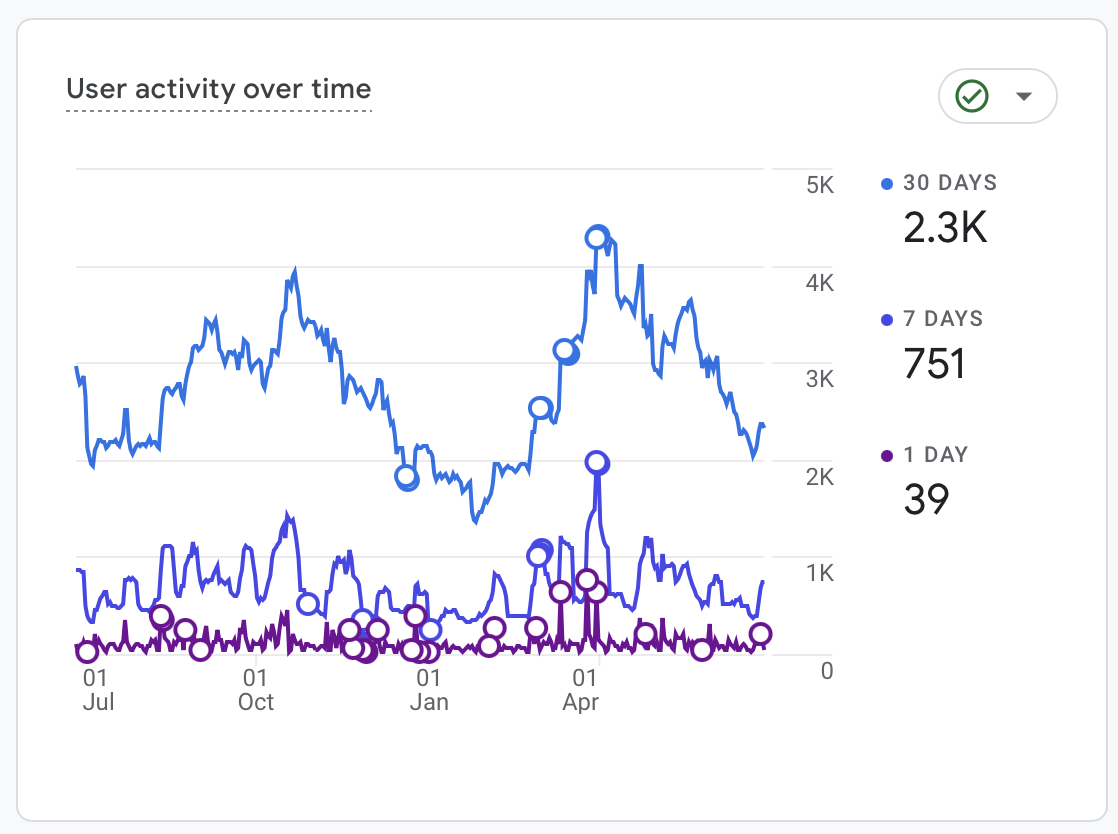Screen dimensions: 1118x834
Task: Click the 7 DAYS legend label
Action: (943, 319)
